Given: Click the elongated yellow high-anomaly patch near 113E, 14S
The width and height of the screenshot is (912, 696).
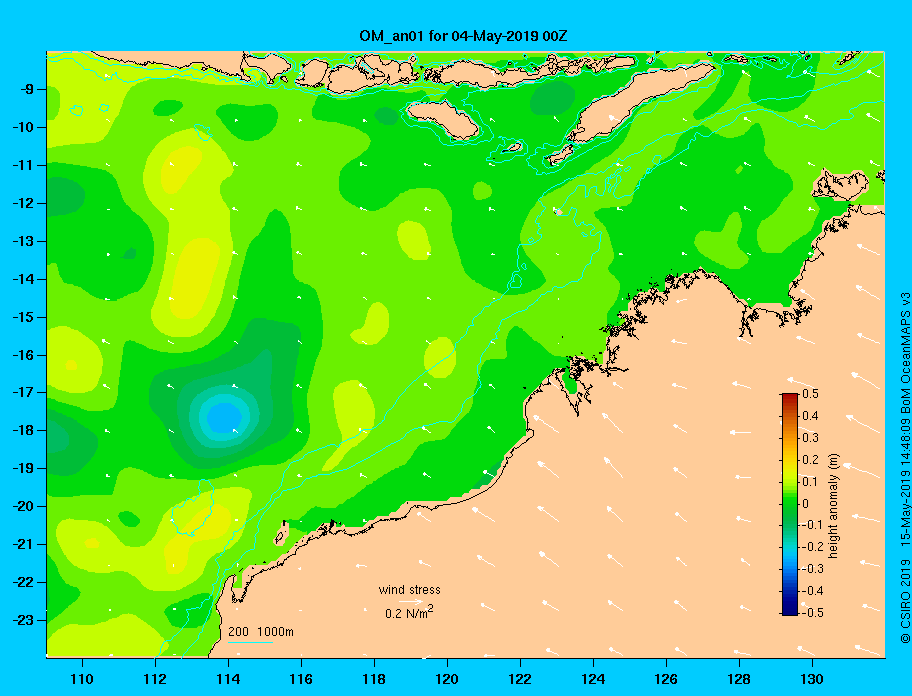Looking at the screenshot, I should pos(195,278).
